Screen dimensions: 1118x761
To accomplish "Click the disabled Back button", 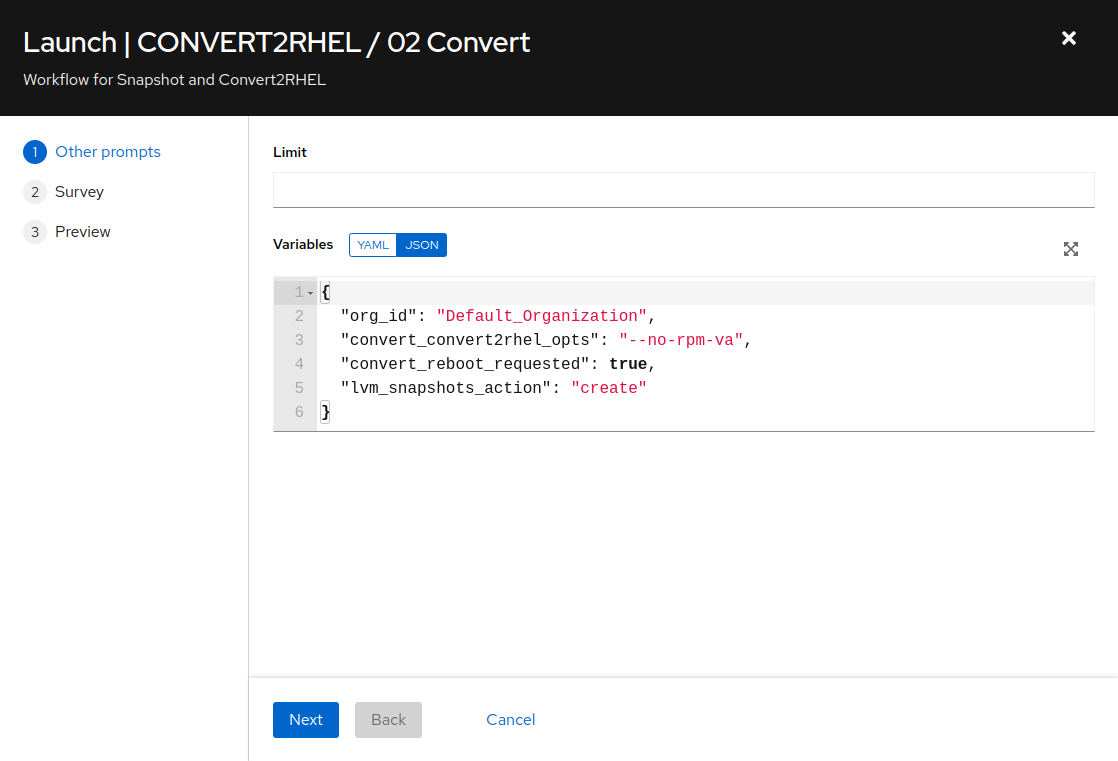I will coord(389,720).
